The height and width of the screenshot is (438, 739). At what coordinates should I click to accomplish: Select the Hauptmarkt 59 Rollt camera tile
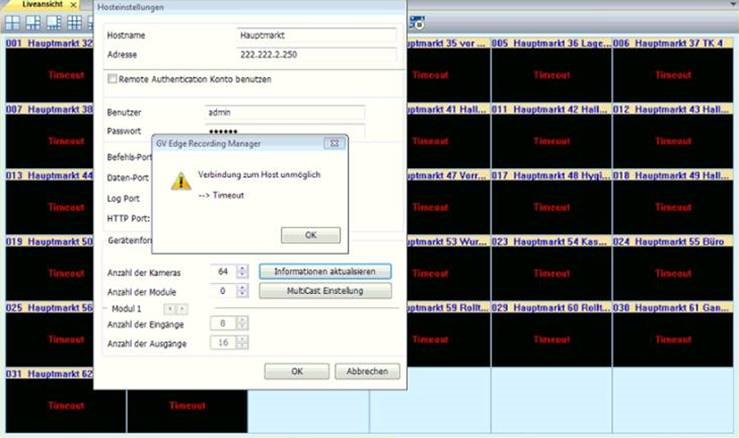tap(448, 335)
